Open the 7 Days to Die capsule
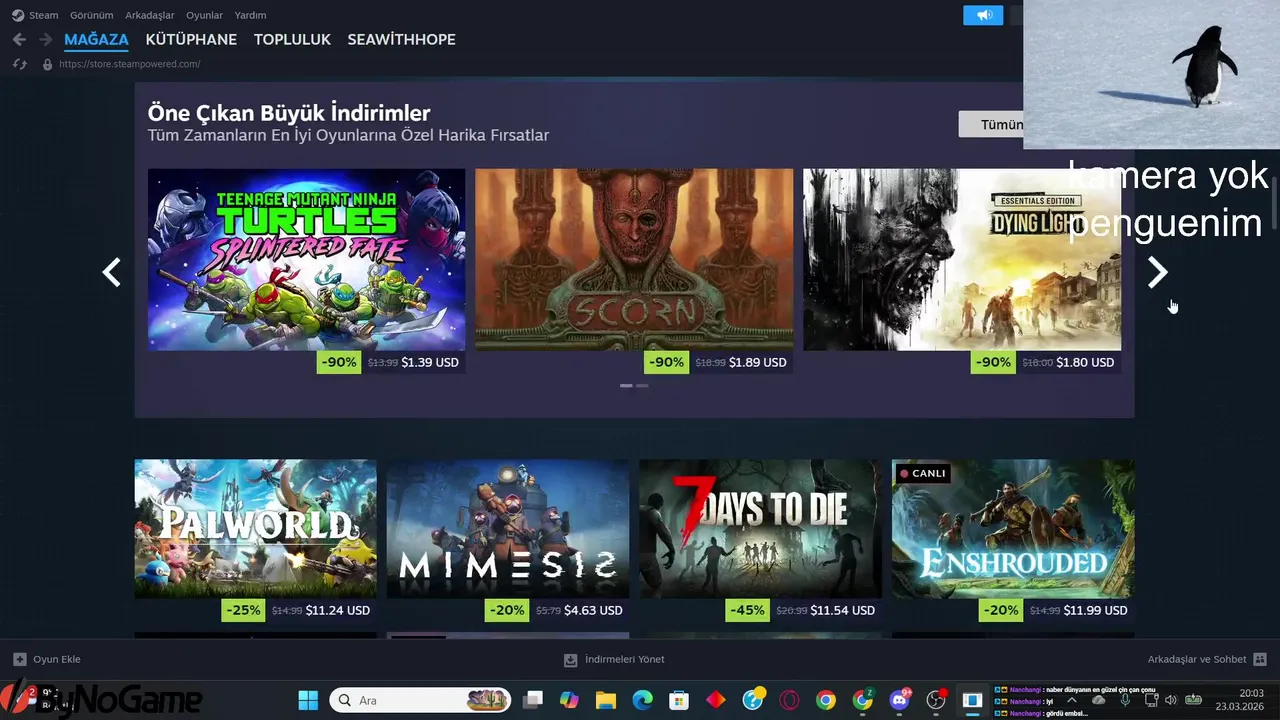This screenshot has height=720, width=1280. (761, 529)
